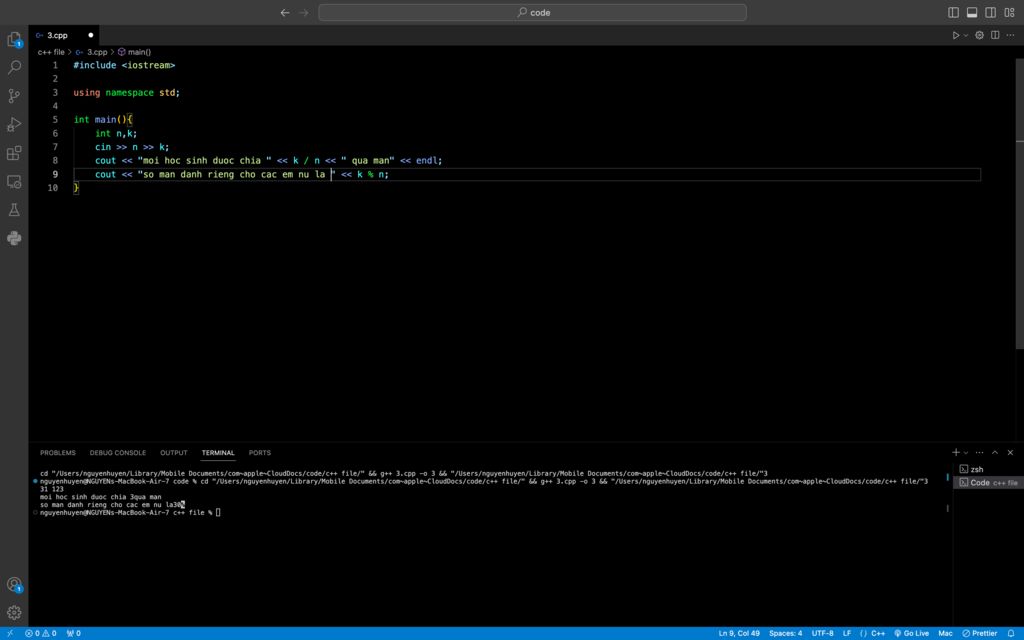Open the Manage gear in activity bar
Screen dimensions: 1024x640
(x=14, y=613)
